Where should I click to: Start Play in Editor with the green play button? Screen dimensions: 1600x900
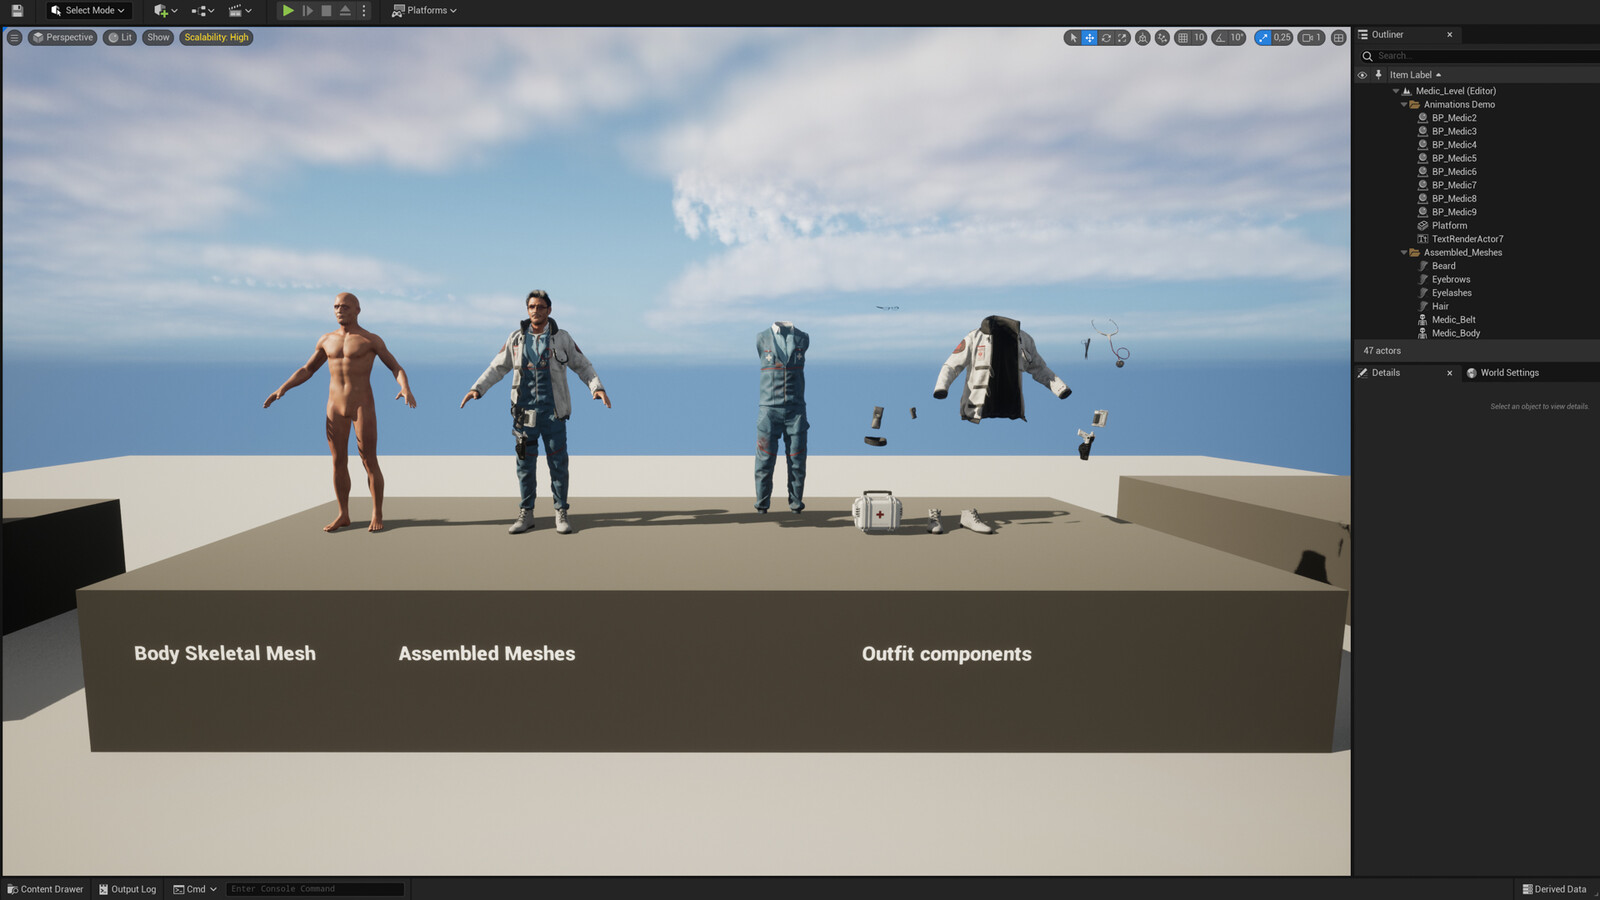tap(288, 10)
